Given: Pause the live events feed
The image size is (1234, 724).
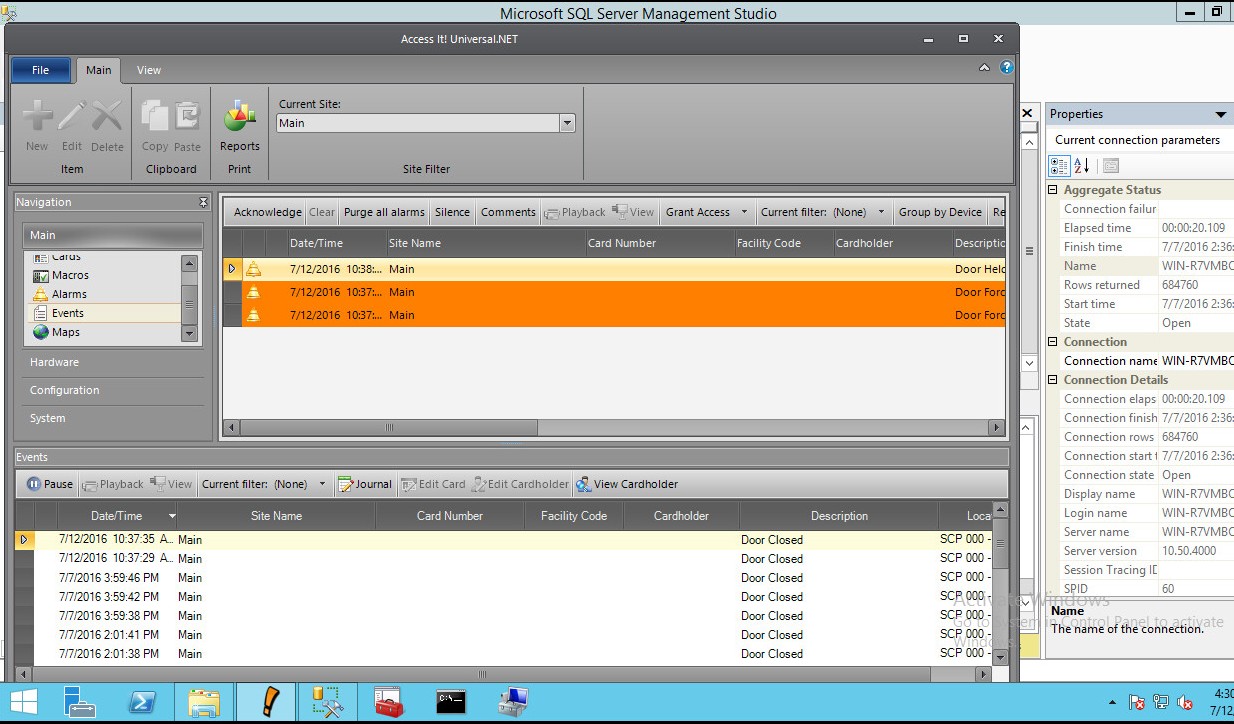Looking at the screenshot, I should (49, 484).
